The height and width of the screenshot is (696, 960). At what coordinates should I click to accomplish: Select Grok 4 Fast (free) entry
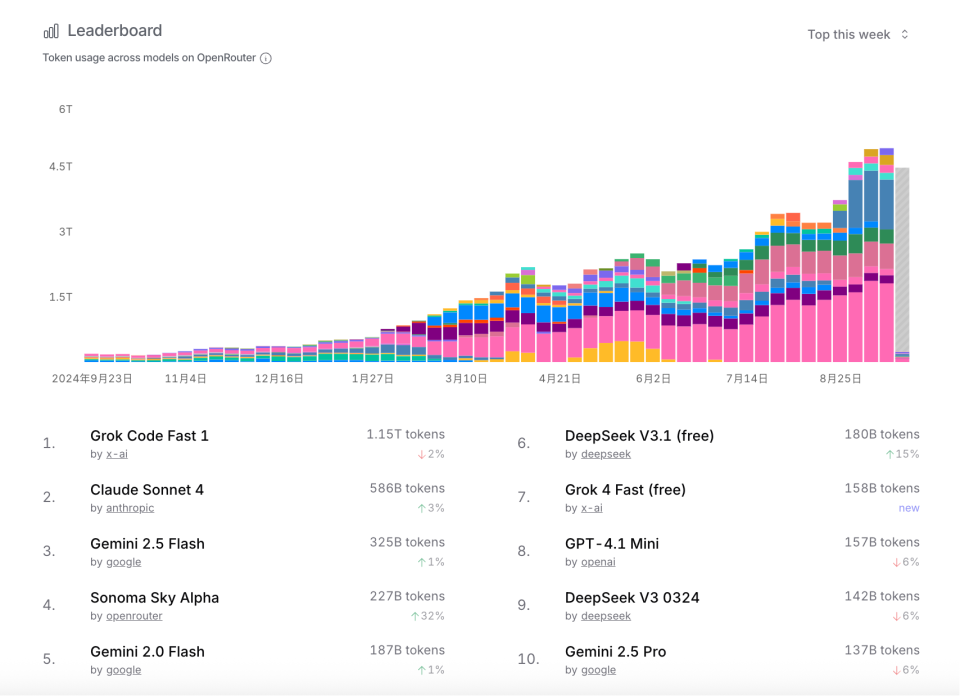click(625, 490)
